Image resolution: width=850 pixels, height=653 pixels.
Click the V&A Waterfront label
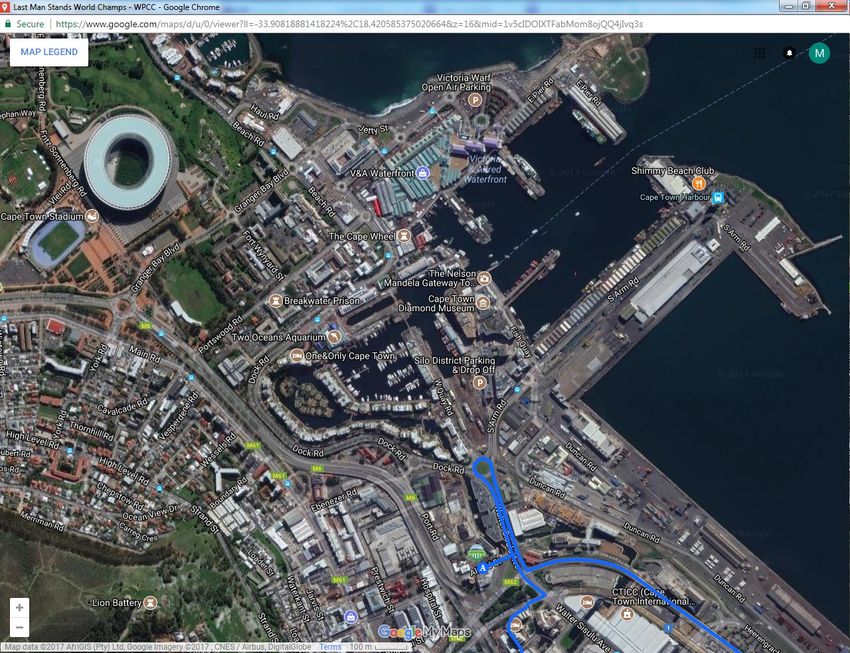(382, 173)
